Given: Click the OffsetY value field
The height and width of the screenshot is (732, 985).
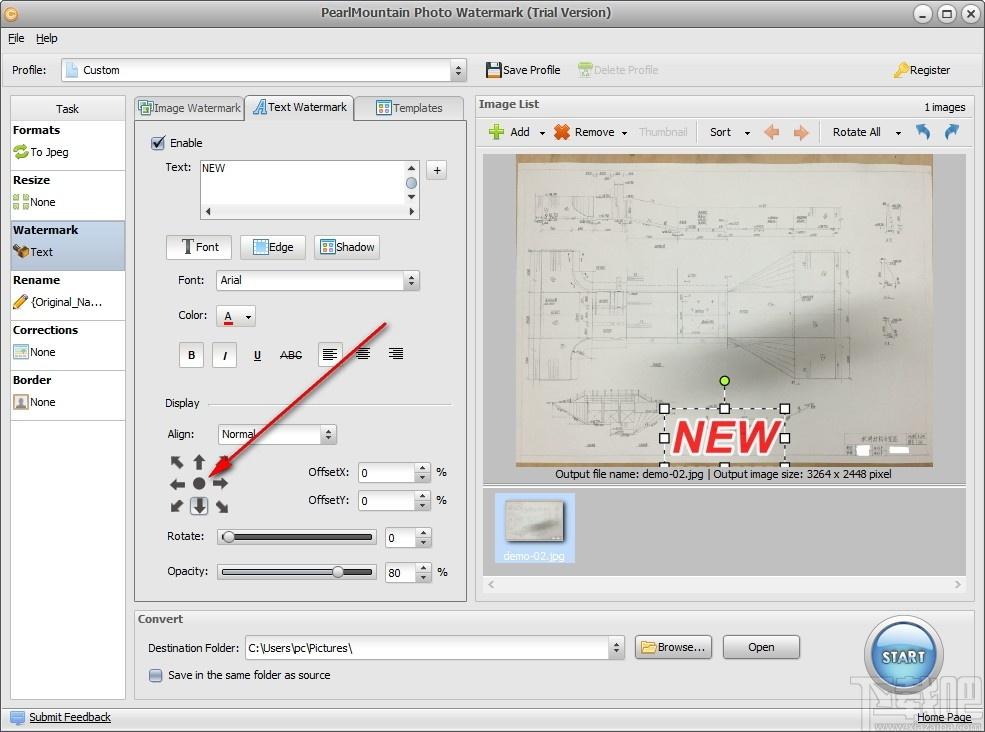Looking at the screenshot, I should (387, 501).
